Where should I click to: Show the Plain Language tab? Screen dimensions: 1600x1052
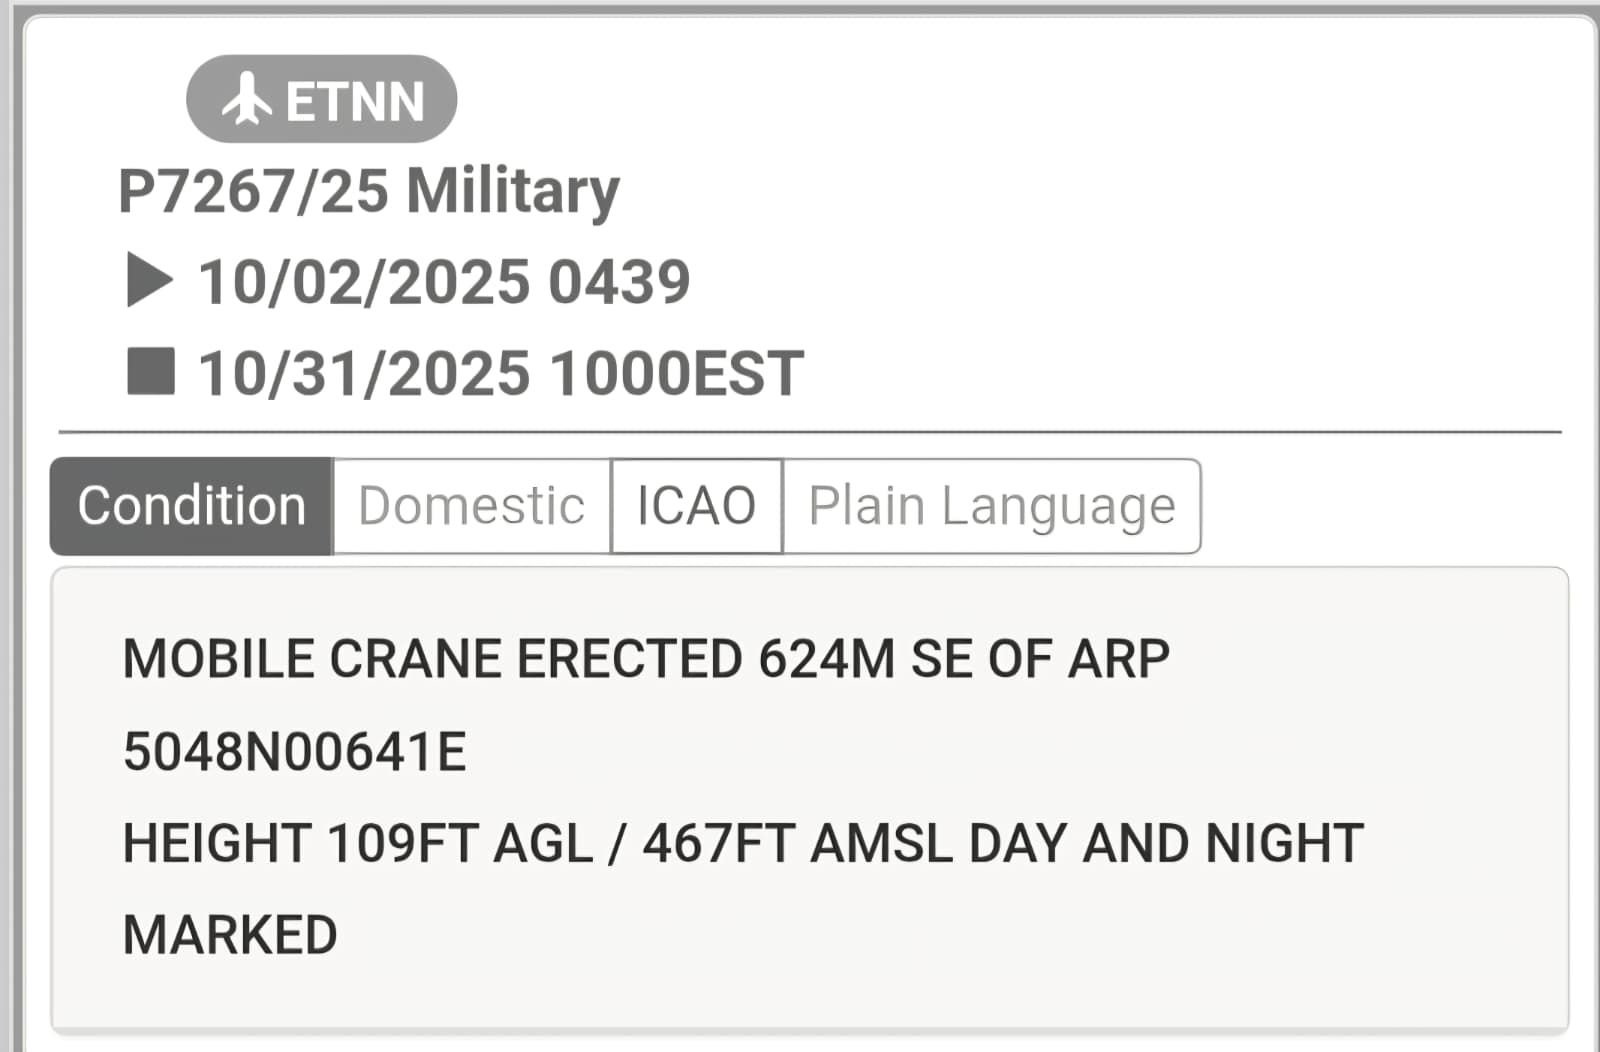[x=991, y=505]
